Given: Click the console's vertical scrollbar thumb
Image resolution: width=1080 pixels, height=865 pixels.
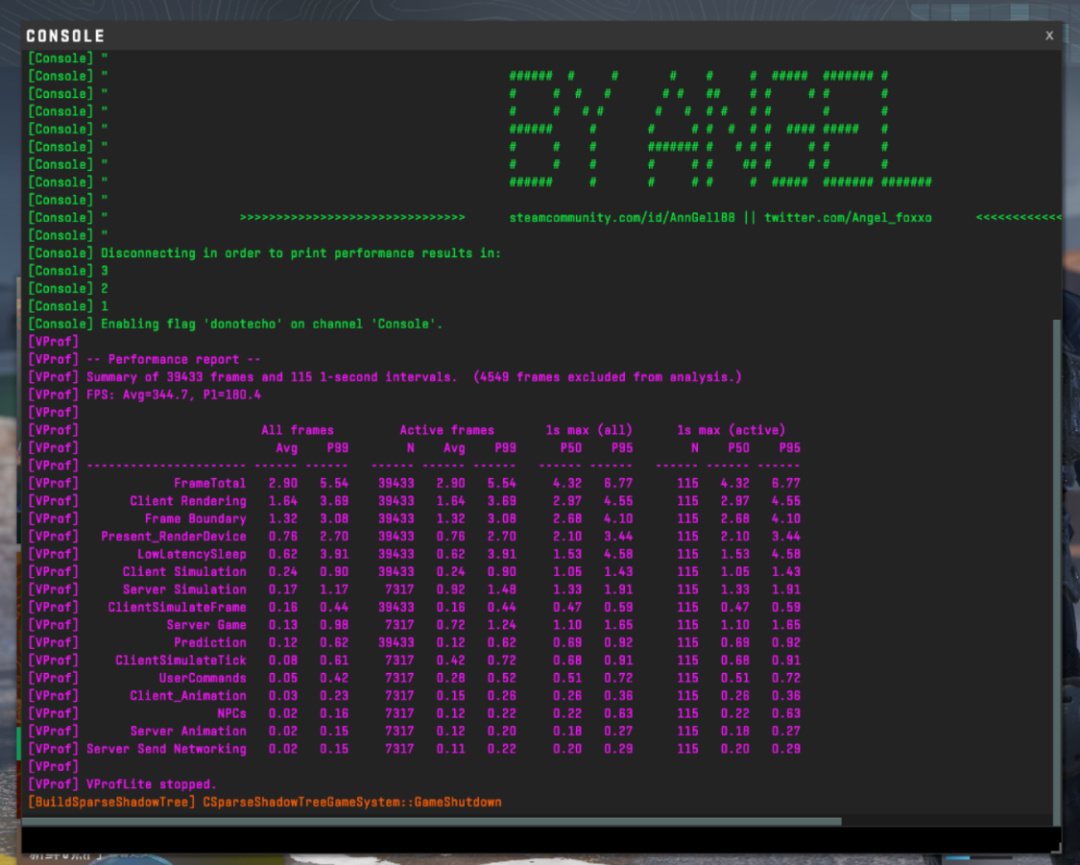Looking at the screenshot, I should [x=1057, y=572].
